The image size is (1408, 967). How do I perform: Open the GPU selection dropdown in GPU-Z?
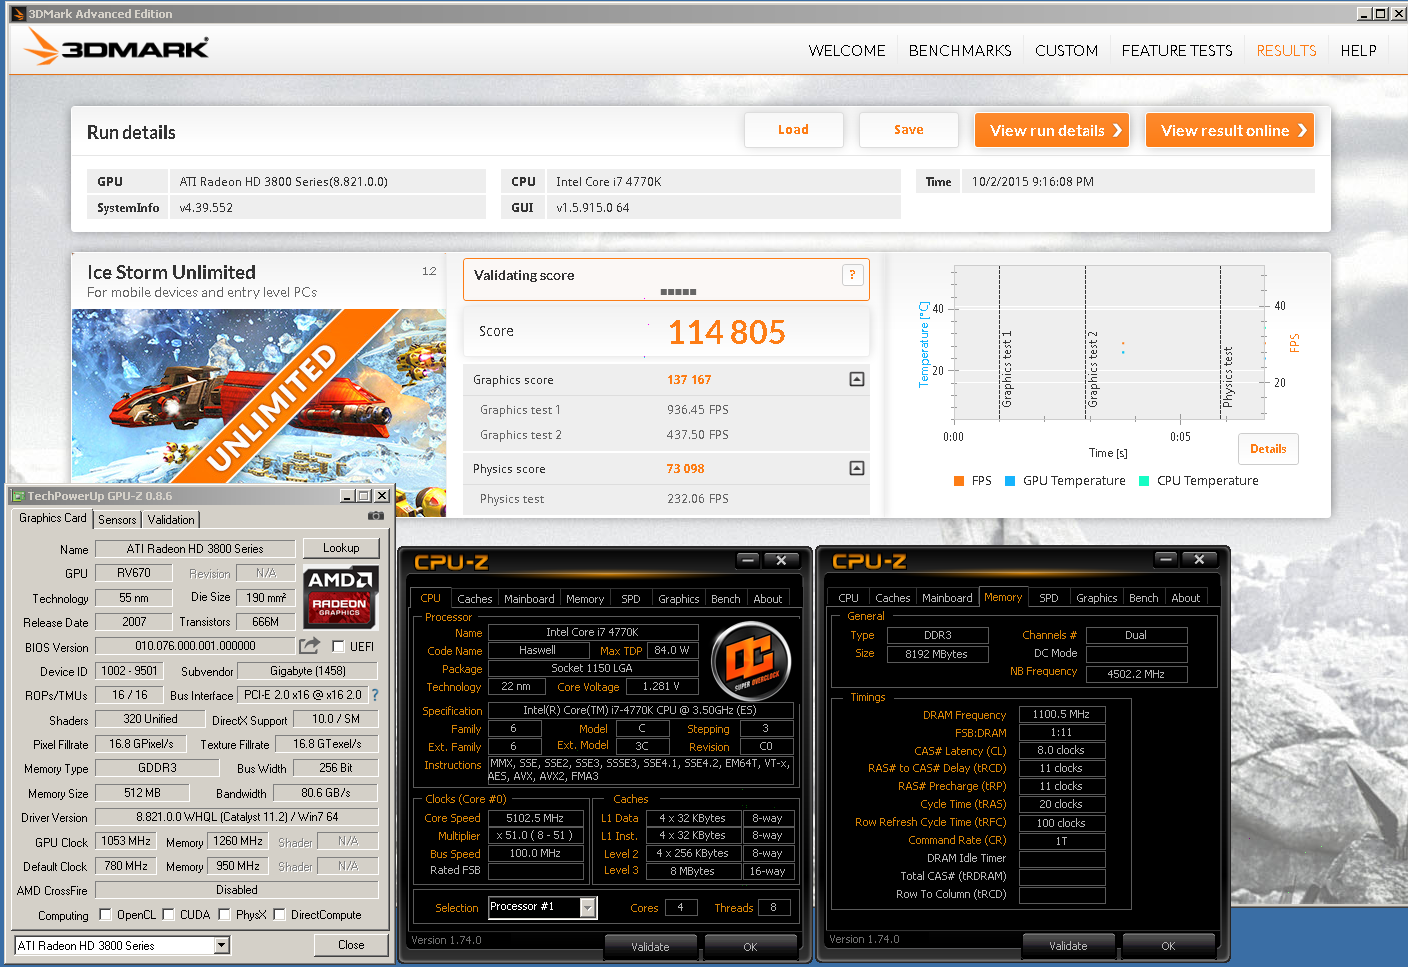222,945
